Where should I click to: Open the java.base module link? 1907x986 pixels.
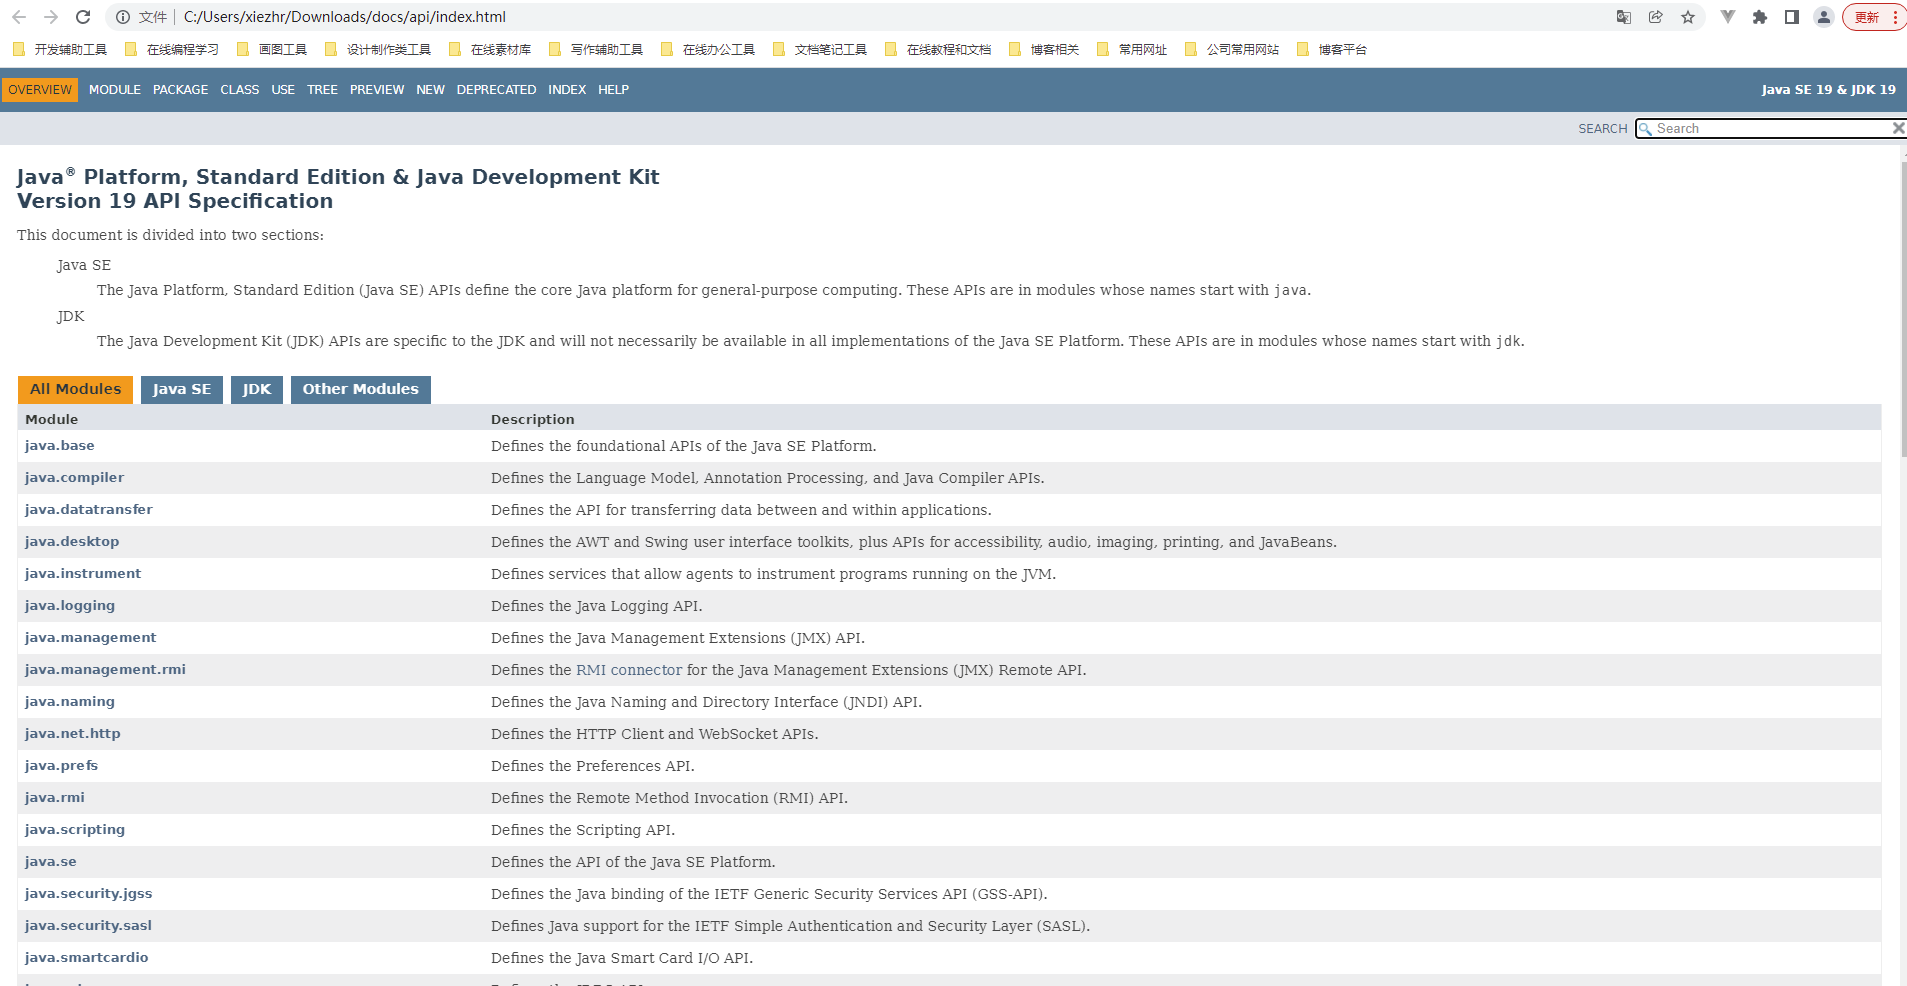[60, 446]
